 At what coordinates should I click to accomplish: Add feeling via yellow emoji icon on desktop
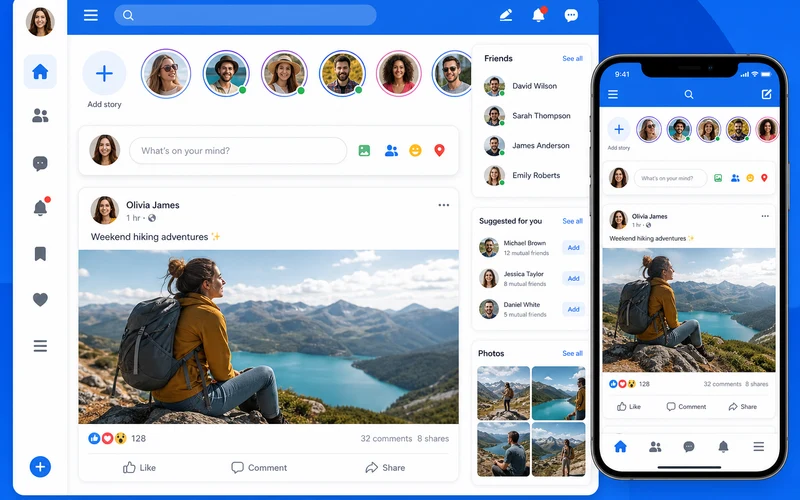pyautogui.click(x=415, y=151)
